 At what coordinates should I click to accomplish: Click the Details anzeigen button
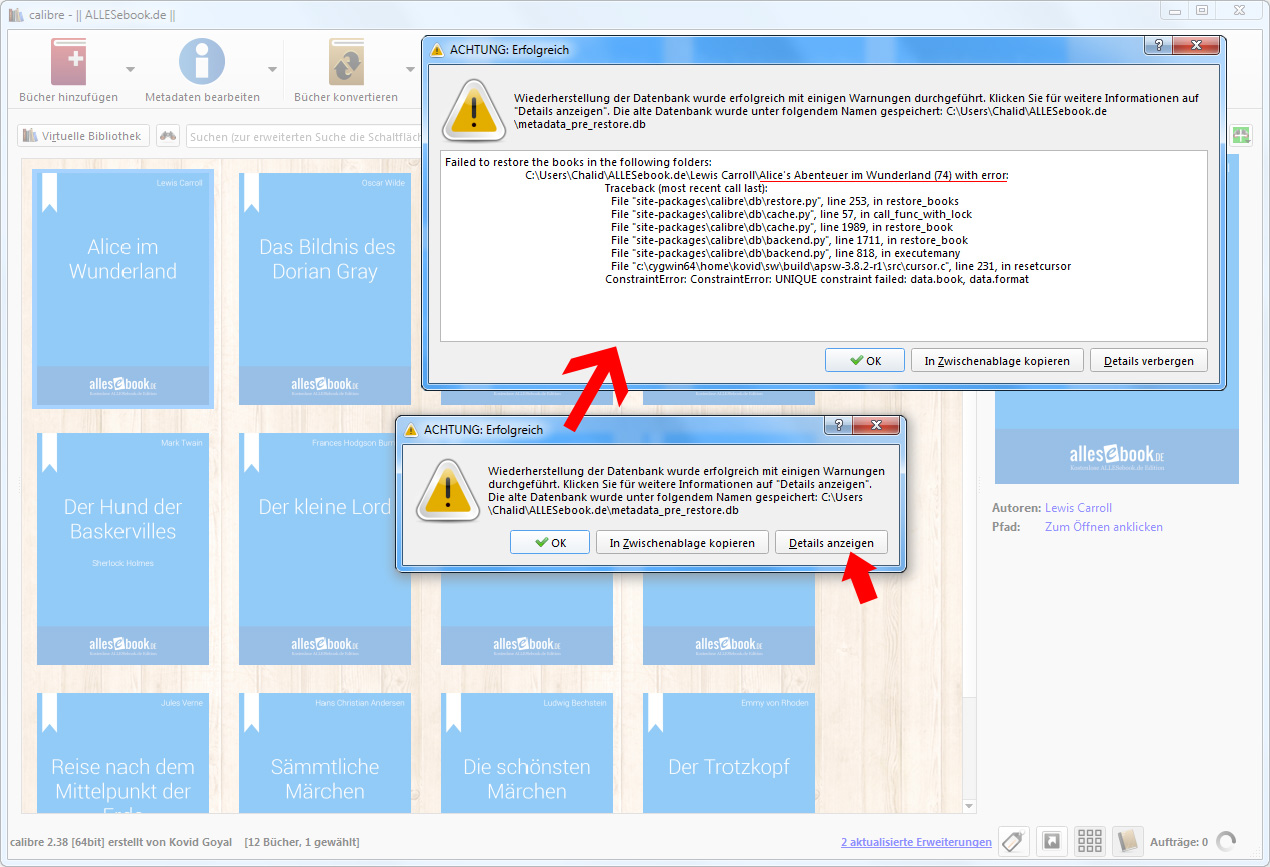(x=831, y=542)
